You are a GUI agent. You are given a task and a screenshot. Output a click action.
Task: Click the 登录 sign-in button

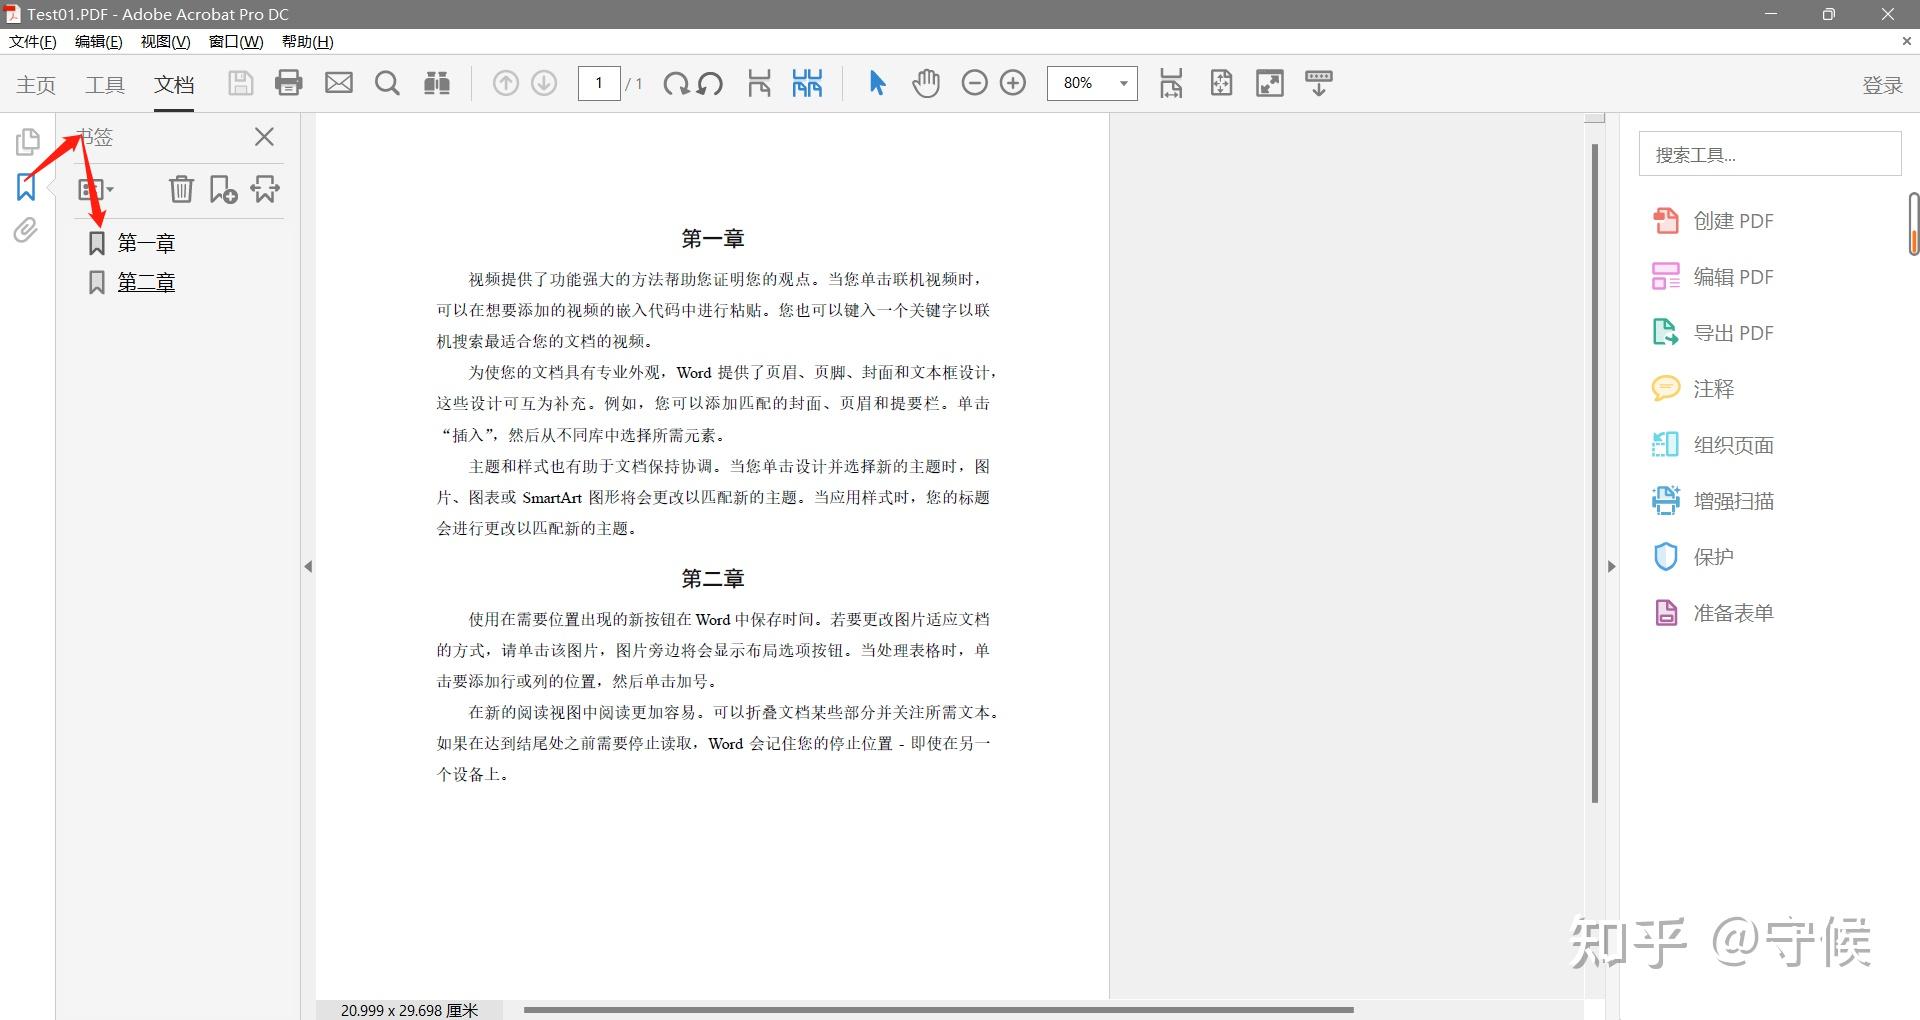coord(1882,85)
